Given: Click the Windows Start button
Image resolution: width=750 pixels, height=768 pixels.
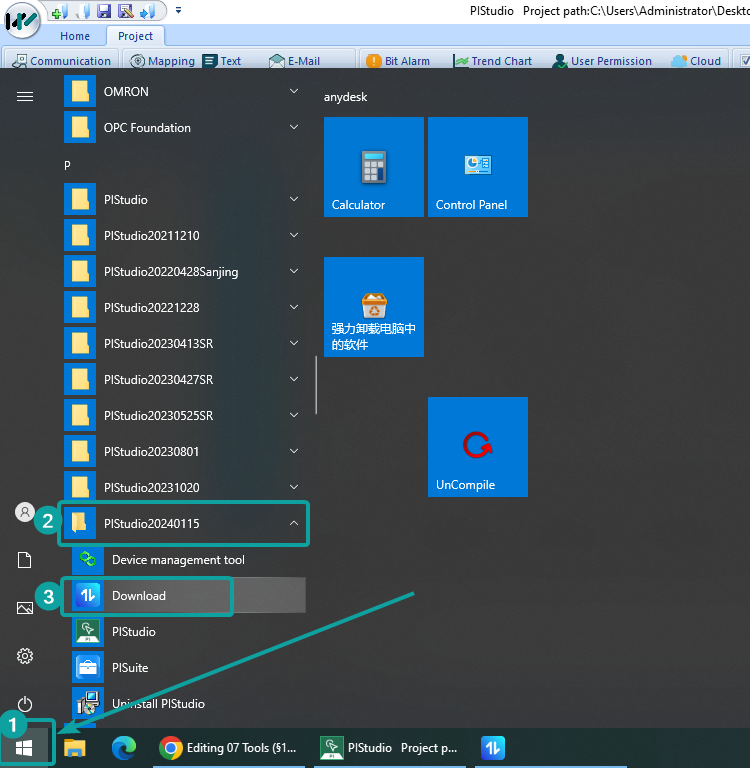Looking at the screenshot, I should tap(25, 747).
